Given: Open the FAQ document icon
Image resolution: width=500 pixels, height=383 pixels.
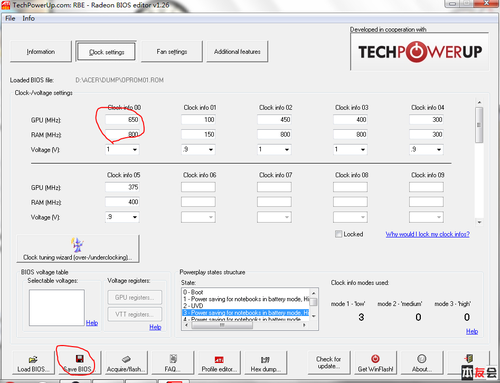Looking at the screenshot, I should click(173, 359).
